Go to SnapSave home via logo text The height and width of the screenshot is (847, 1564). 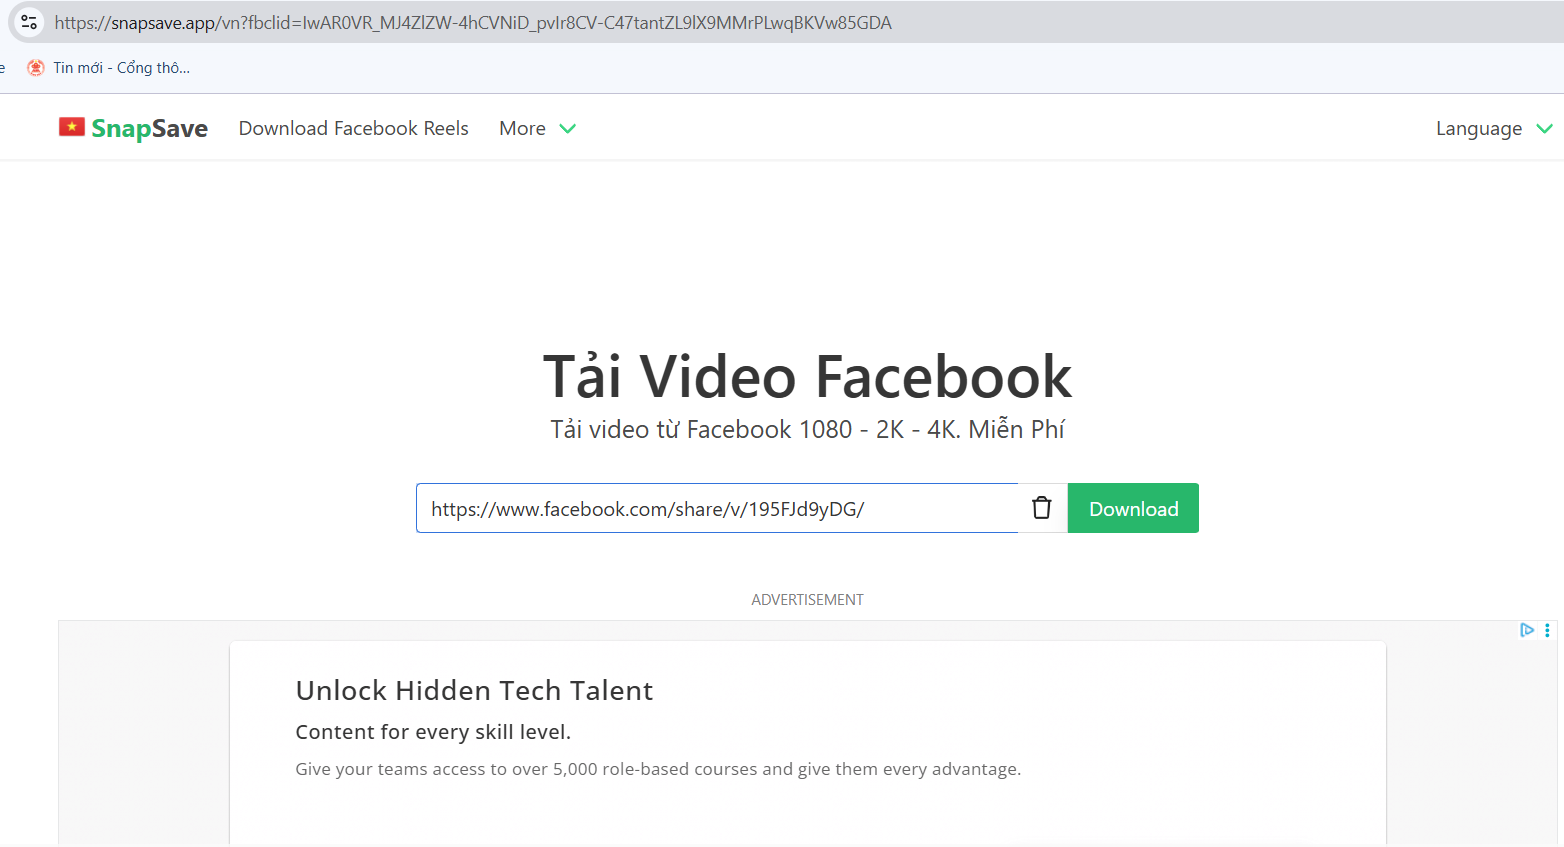pyautogui.click(x=150, y=128)
